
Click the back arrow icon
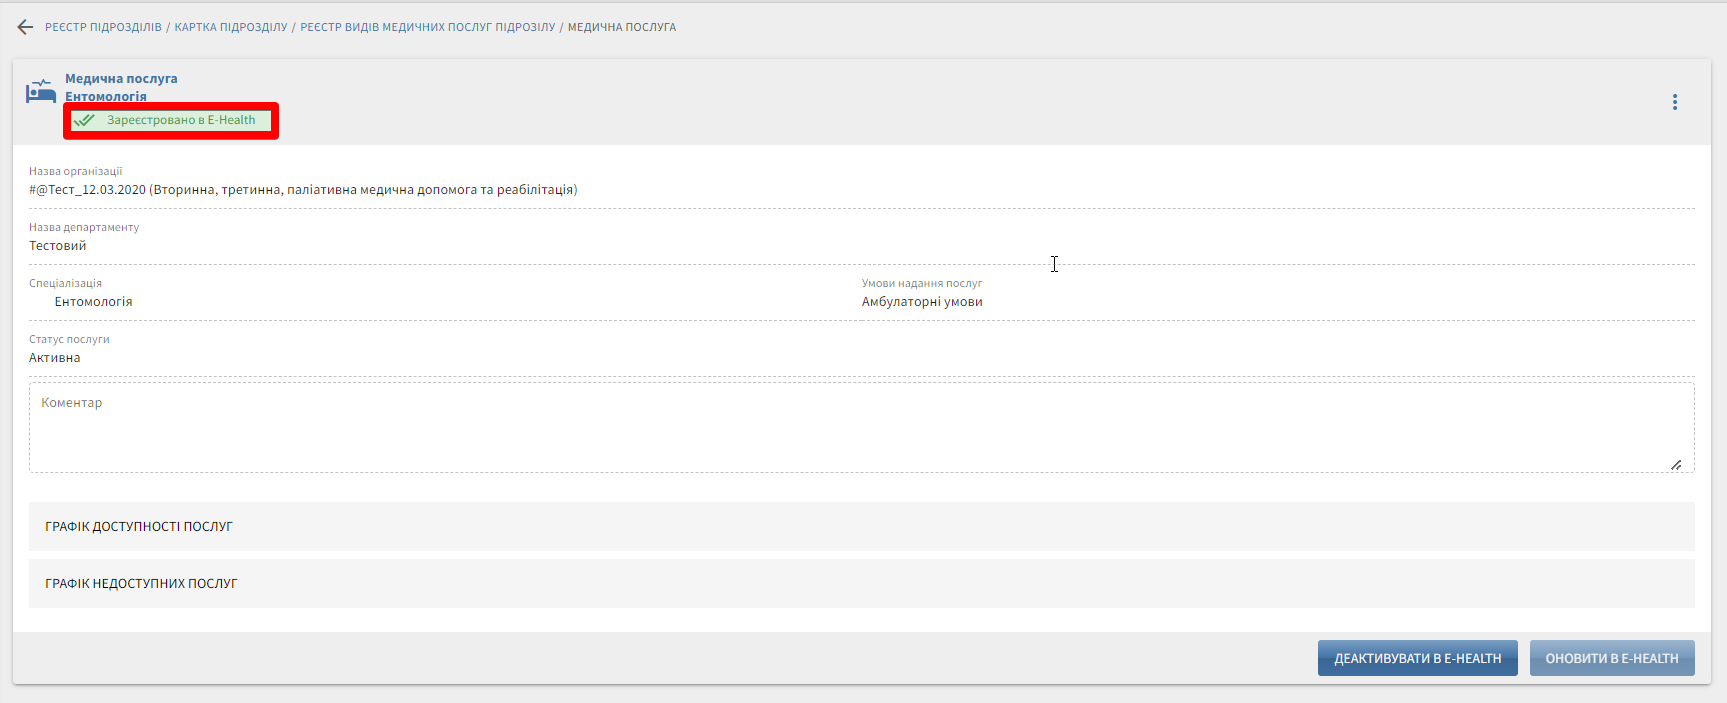[25, 27]
